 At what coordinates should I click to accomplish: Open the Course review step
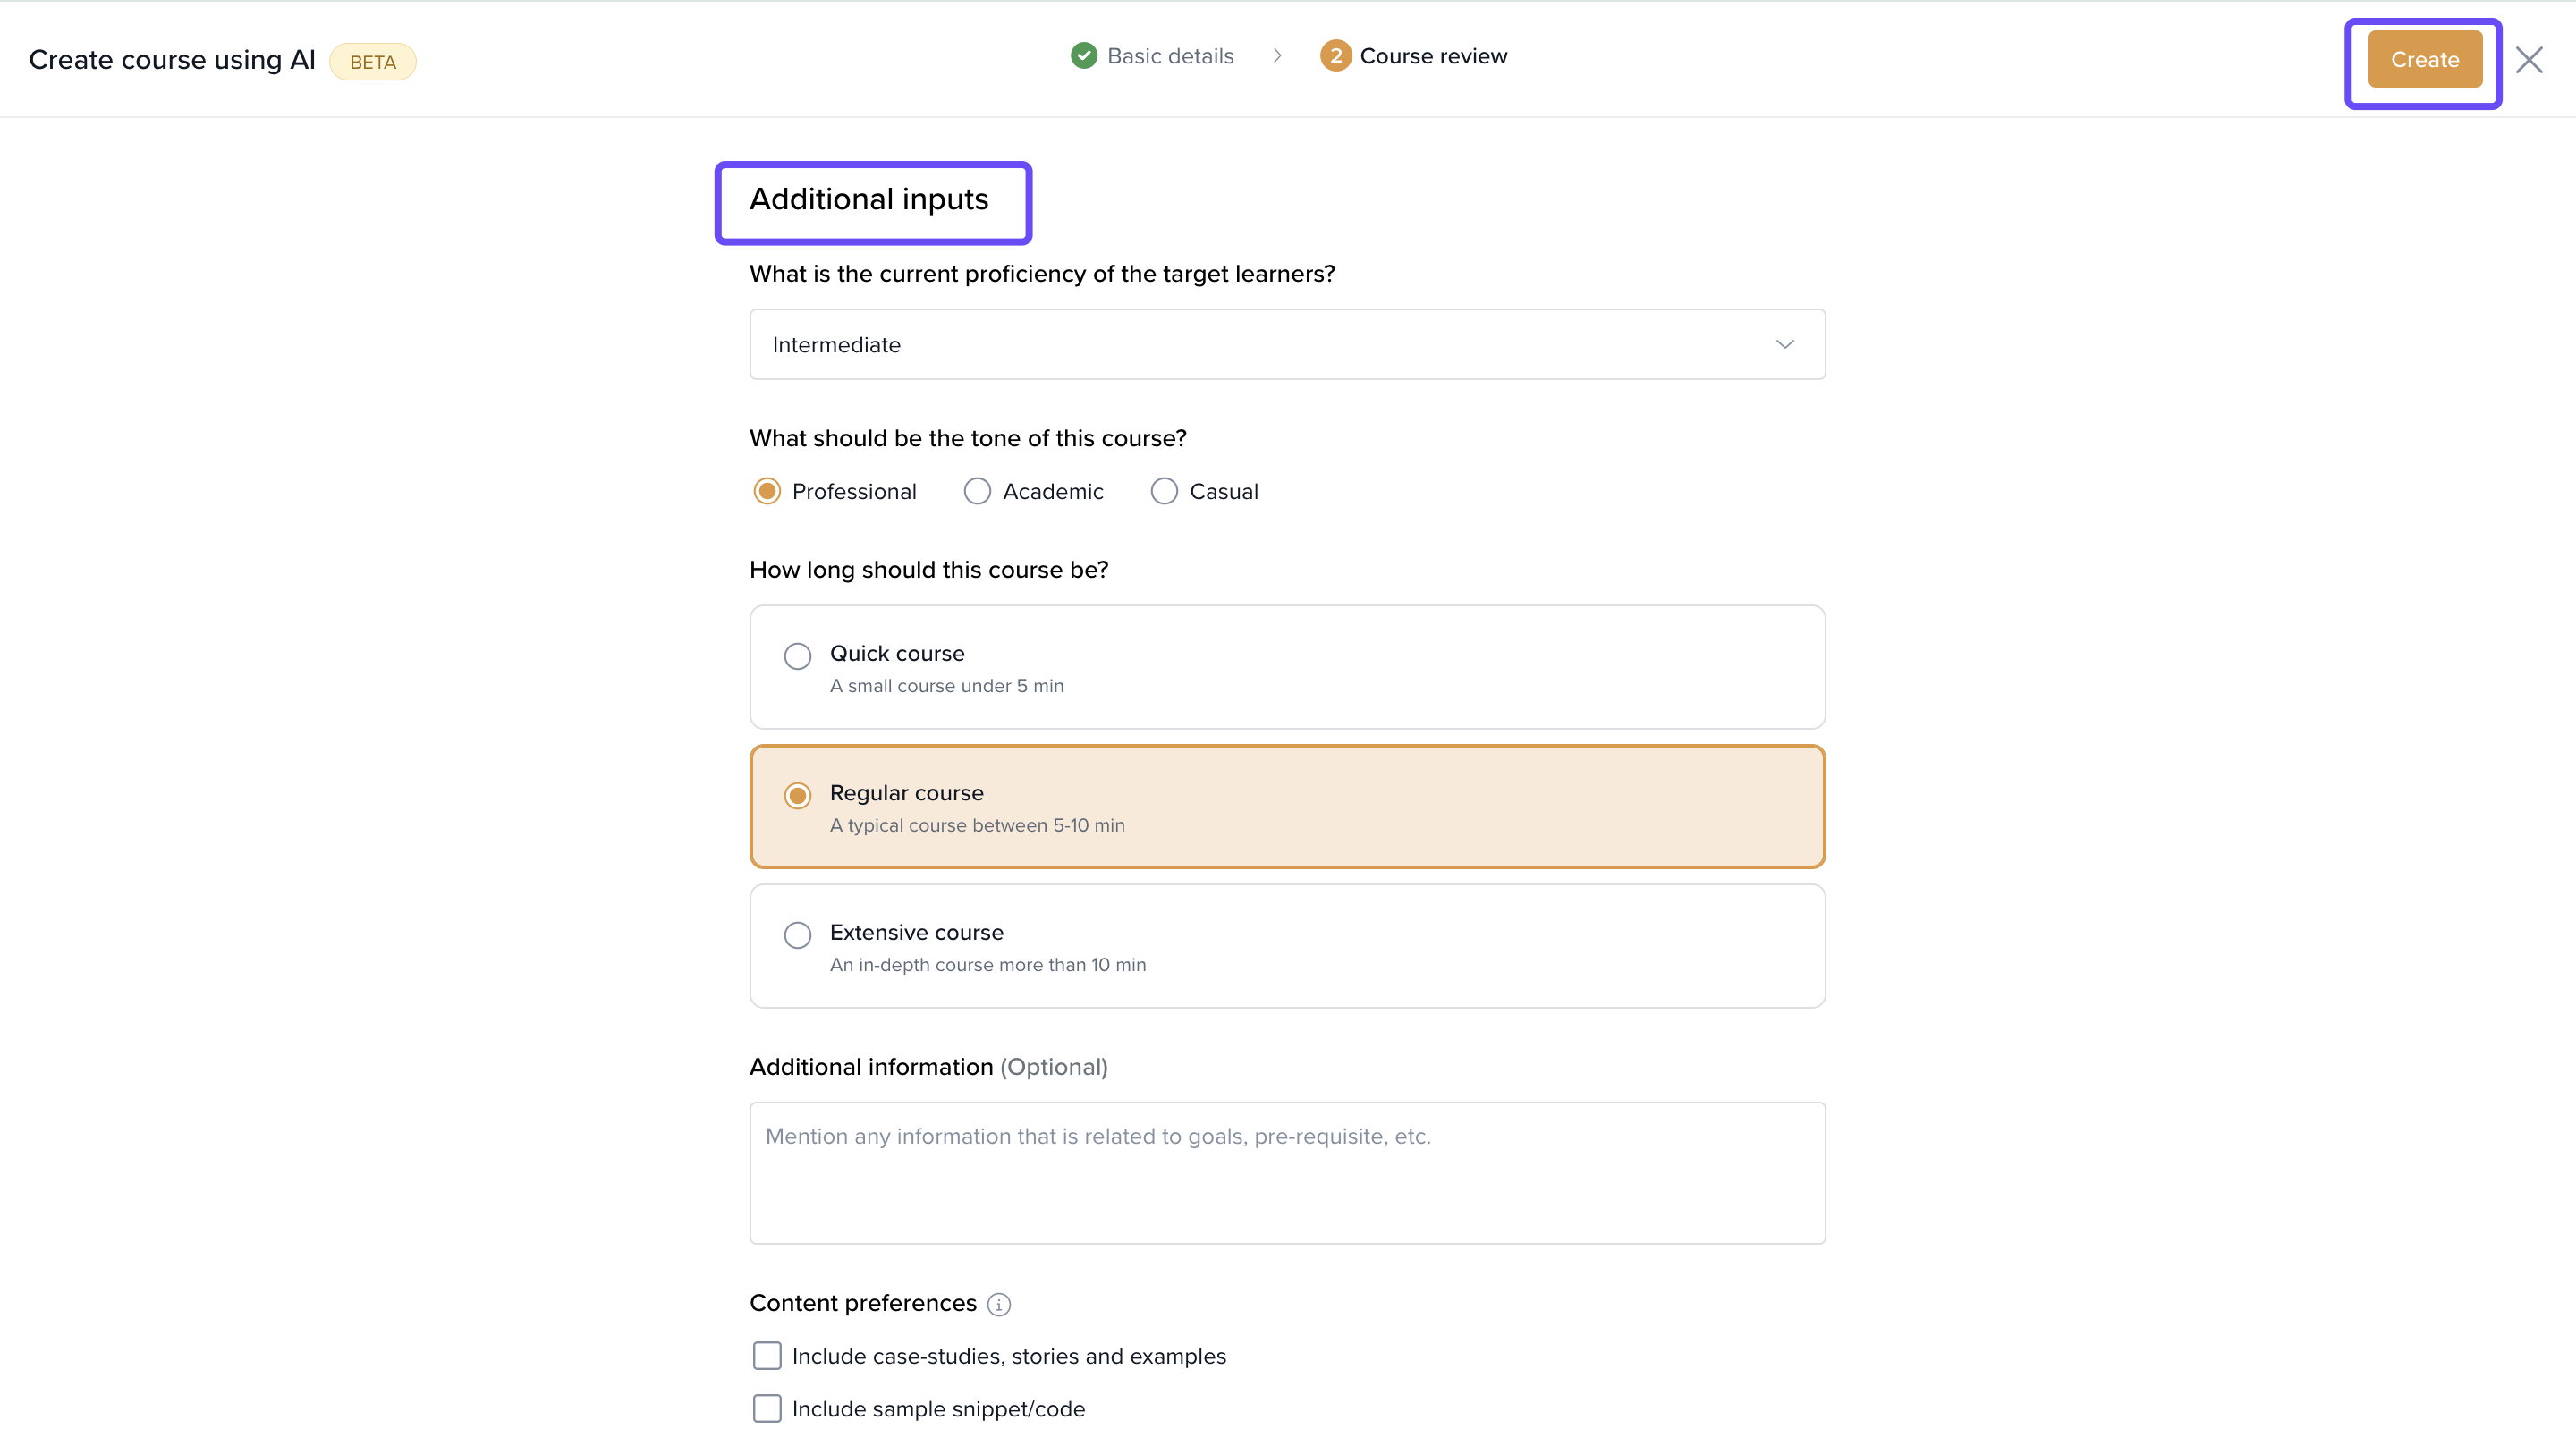[1432, 56]
